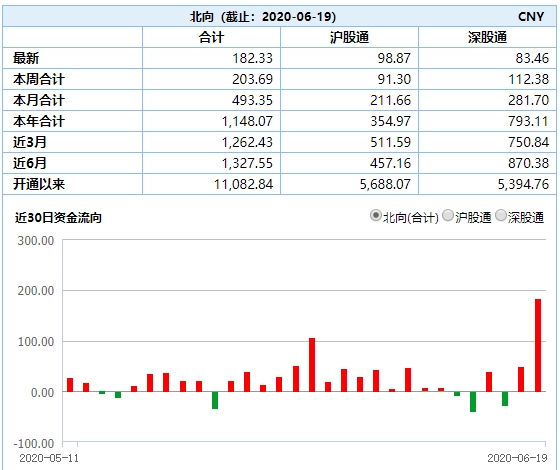Viewport: 560px width, 470px height.
Task: Click the 本周合计 row label
Action: click(39, 79)
